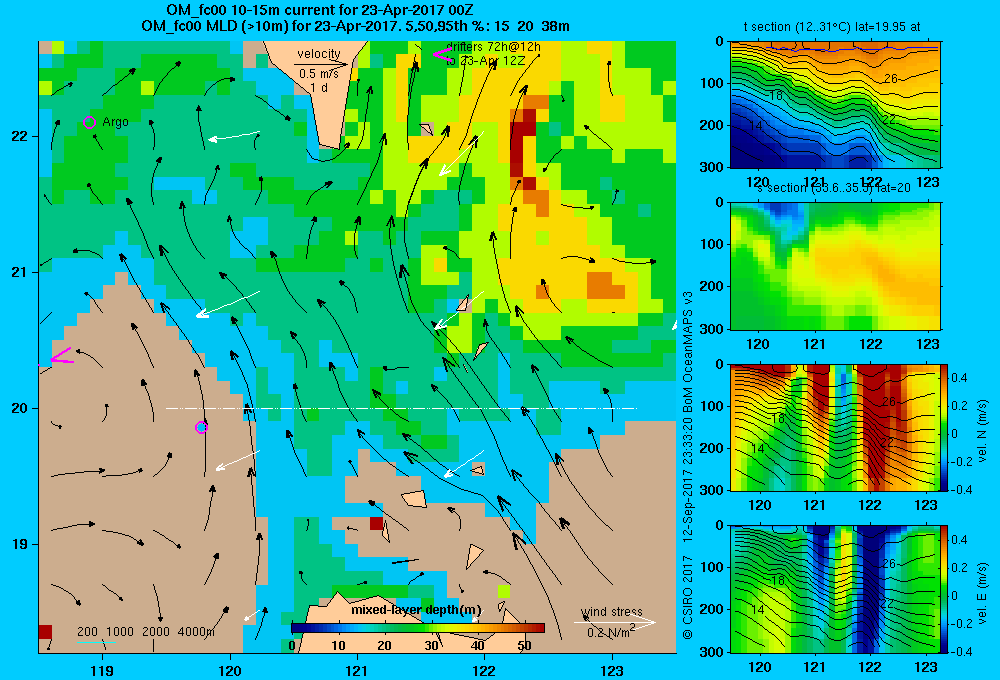Click the 'wind stress' label
Image resolution: width=1000 pixels, height=680 pixels.
pos(612,611)
